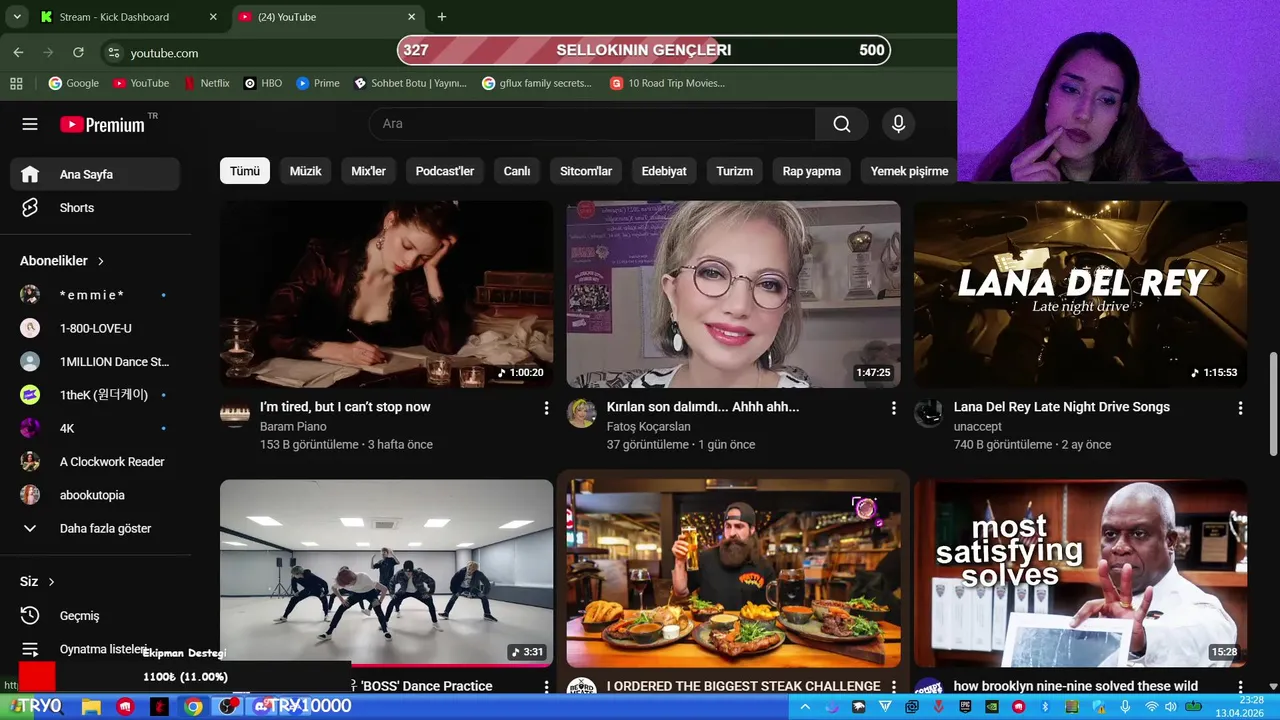Open the Google bookmark
Screen dimensions: 1280x720
pyautogui.click(x=74, y=83)
